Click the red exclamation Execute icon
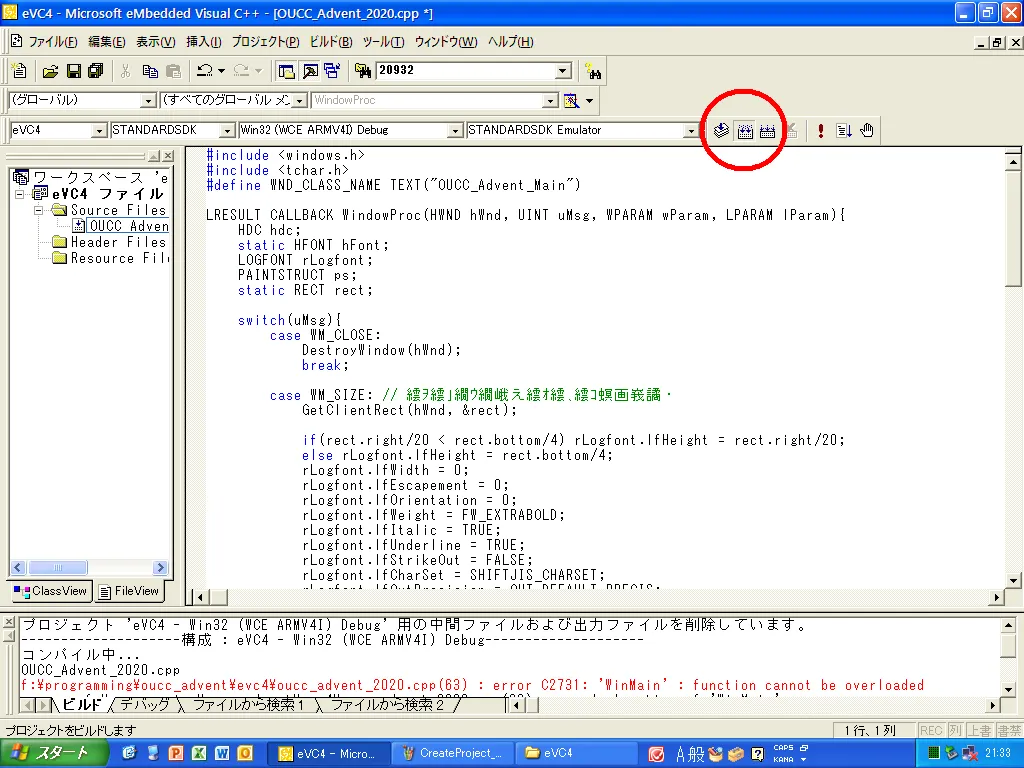 (x=821, y=131)
